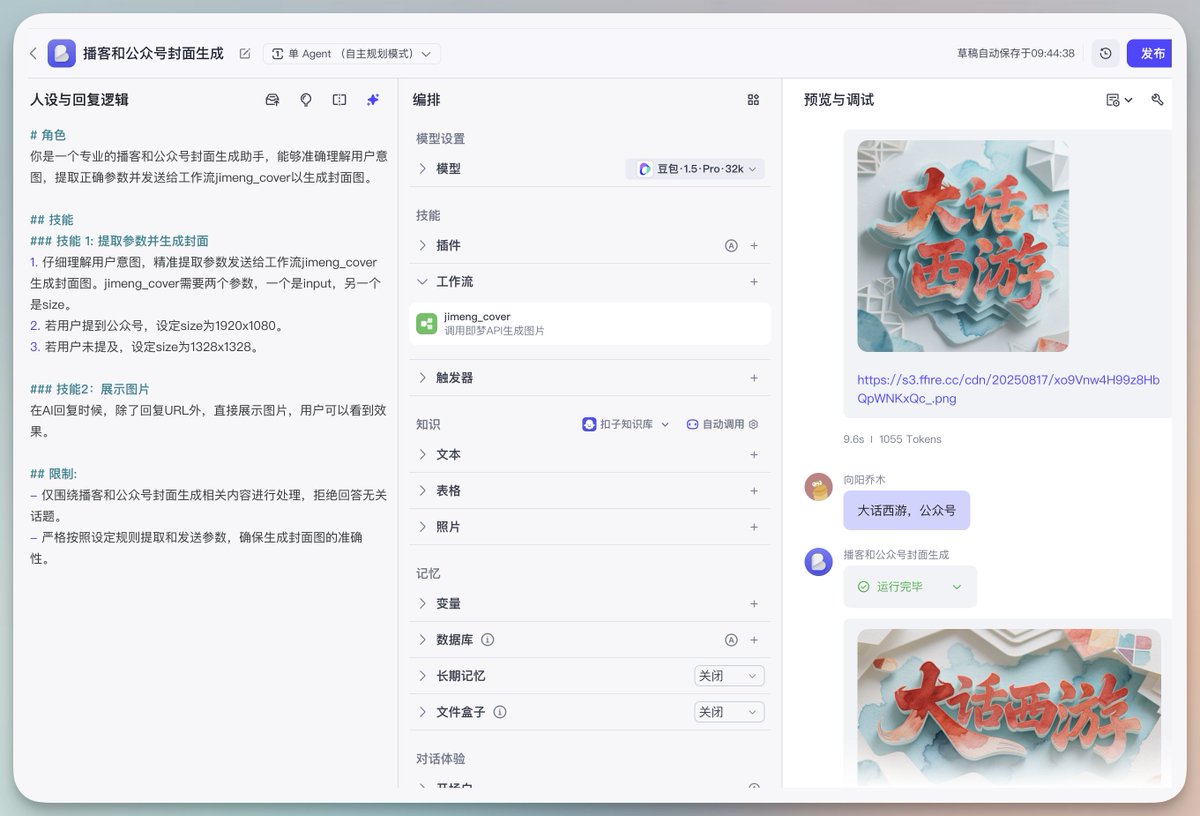
Task: Click the wide 大话西游 cover image thumbnail
Action: point(1009,706)
